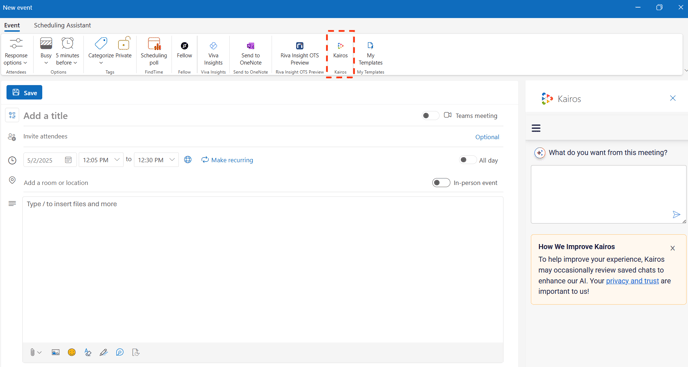Open Response options in the ribbon
Viewport: 688px width, 367px height.
coord(16,52)
